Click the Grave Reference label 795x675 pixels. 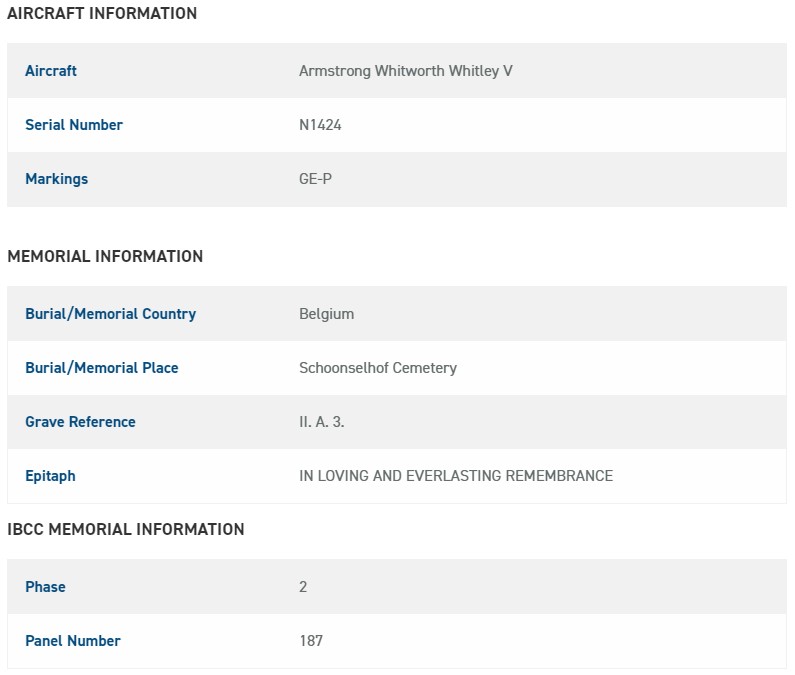pos(80,422)
